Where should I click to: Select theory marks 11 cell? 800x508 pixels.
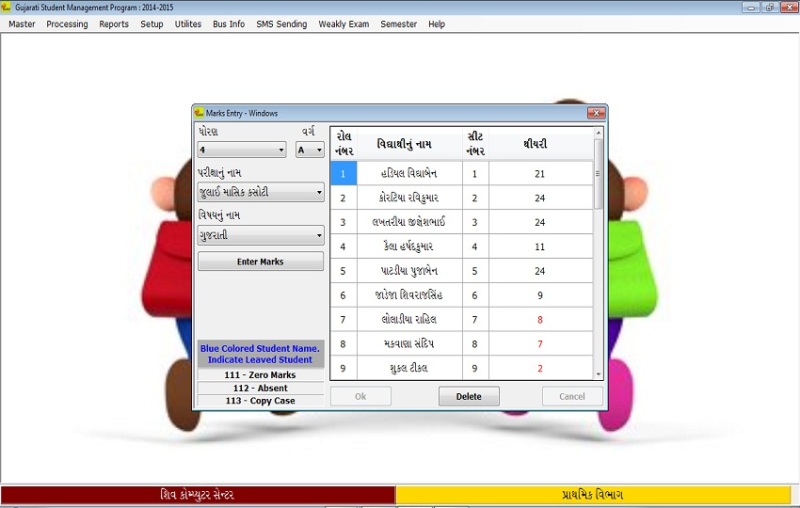click(540, 246)
